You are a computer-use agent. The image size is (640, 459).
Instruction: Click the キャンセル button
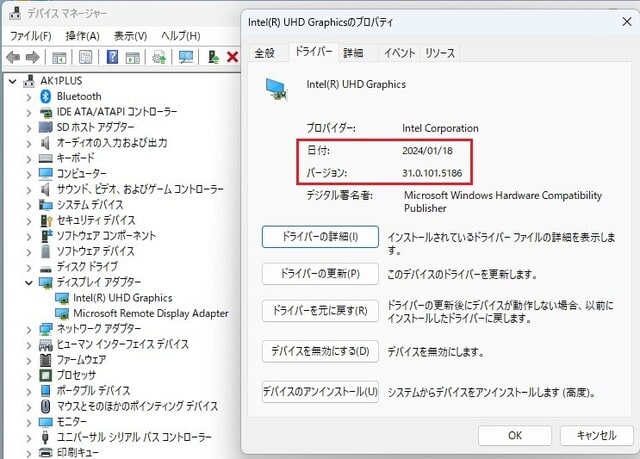[596, 436]
